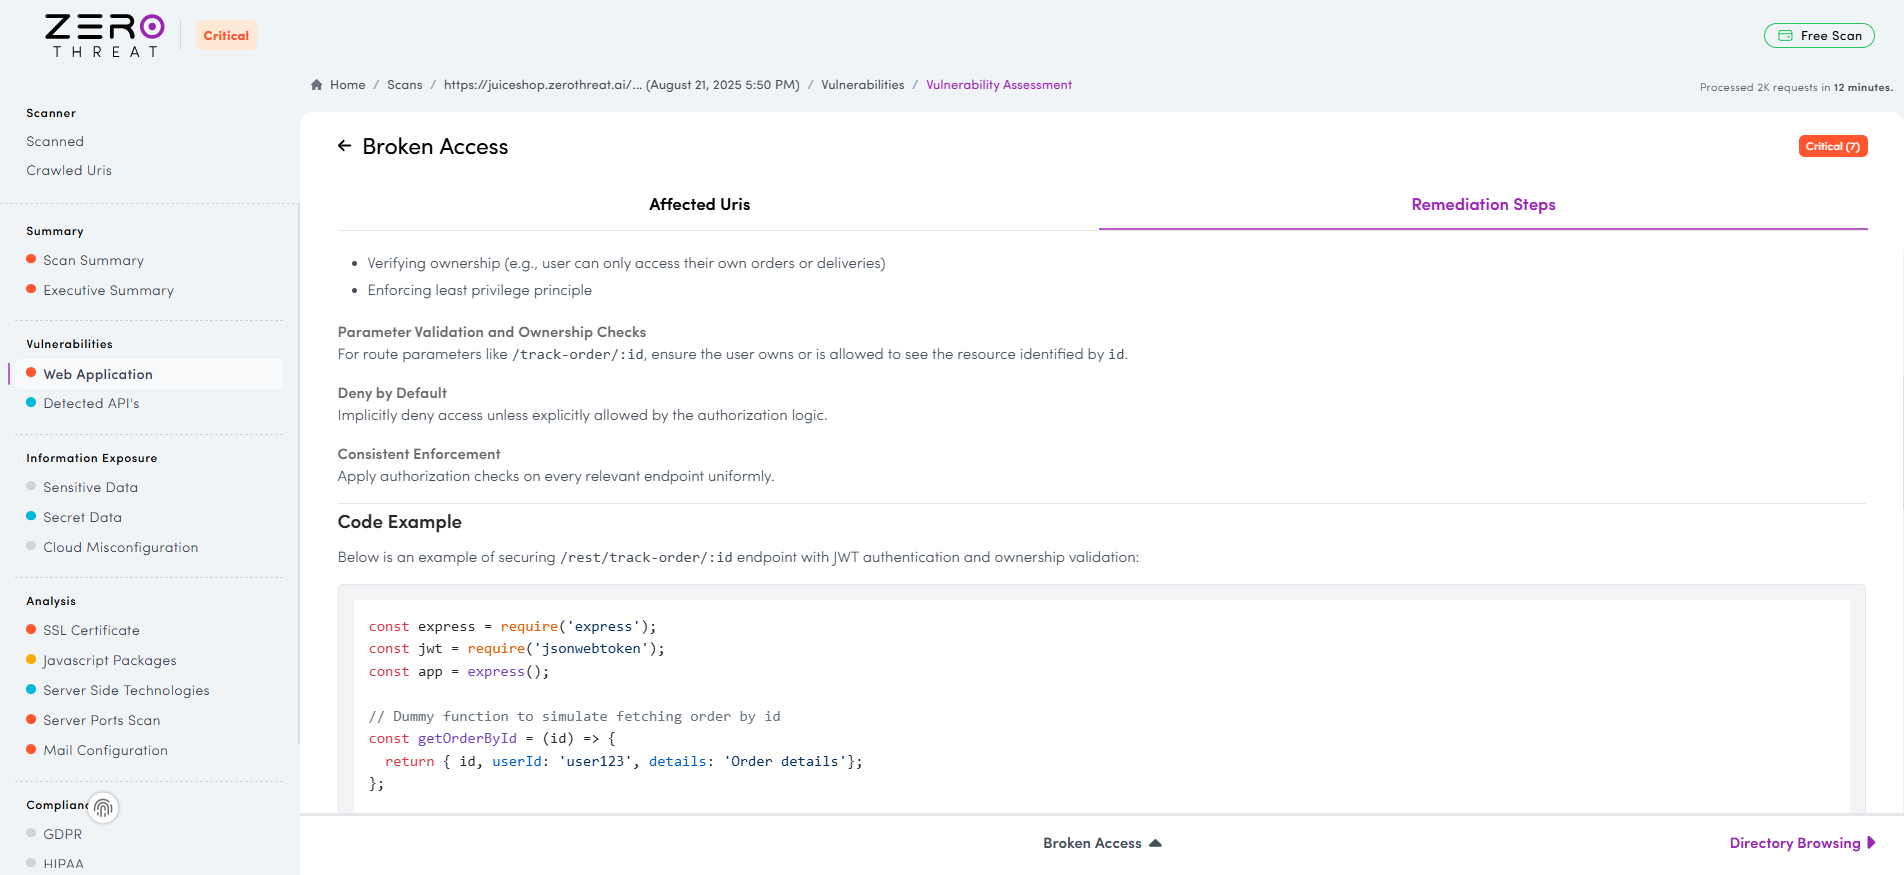1904x875 pixels.
Task: Click the ZeroThreat logo
Action: click(x=104, y=36)
